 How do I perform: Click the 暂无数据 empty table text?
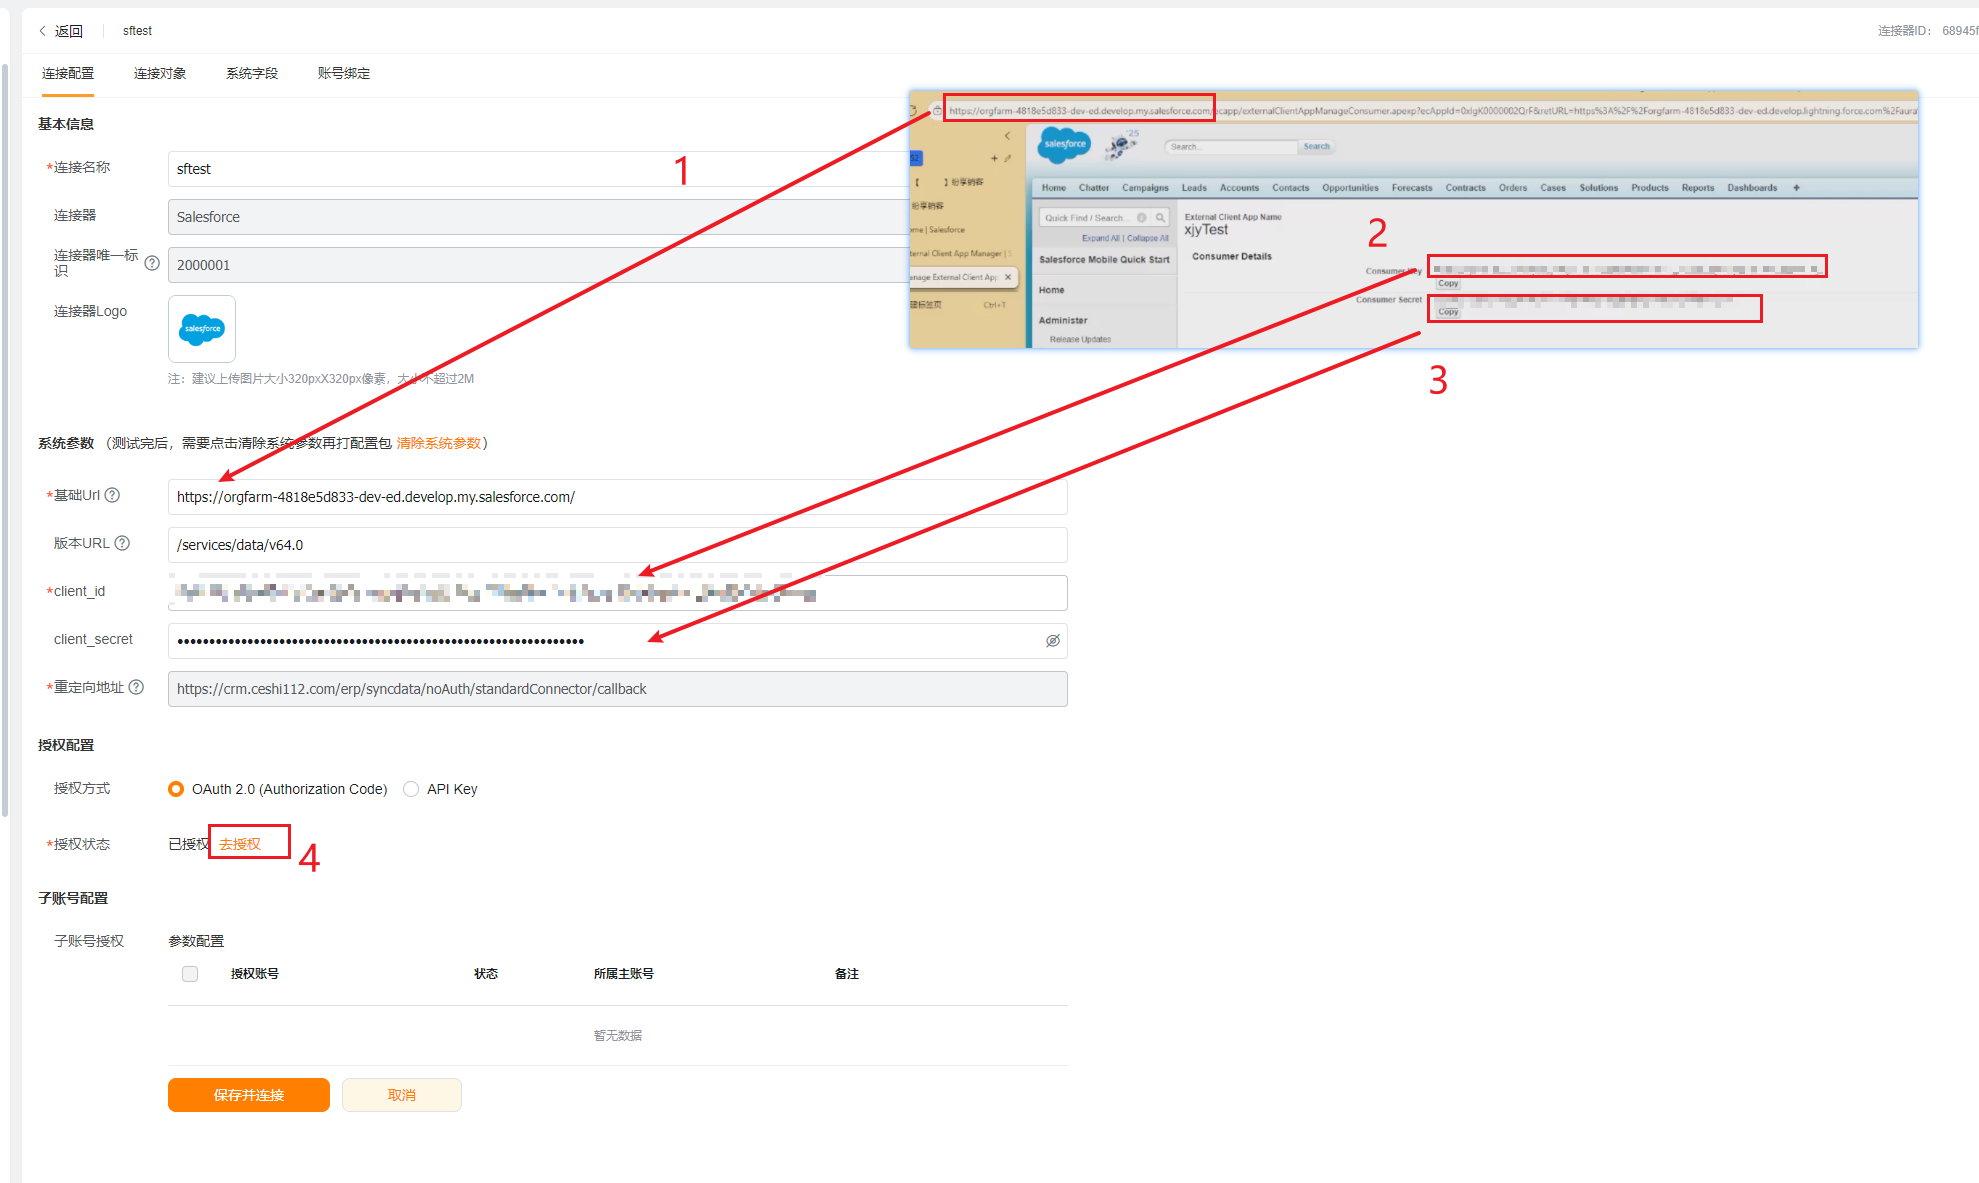[618, 1036]
